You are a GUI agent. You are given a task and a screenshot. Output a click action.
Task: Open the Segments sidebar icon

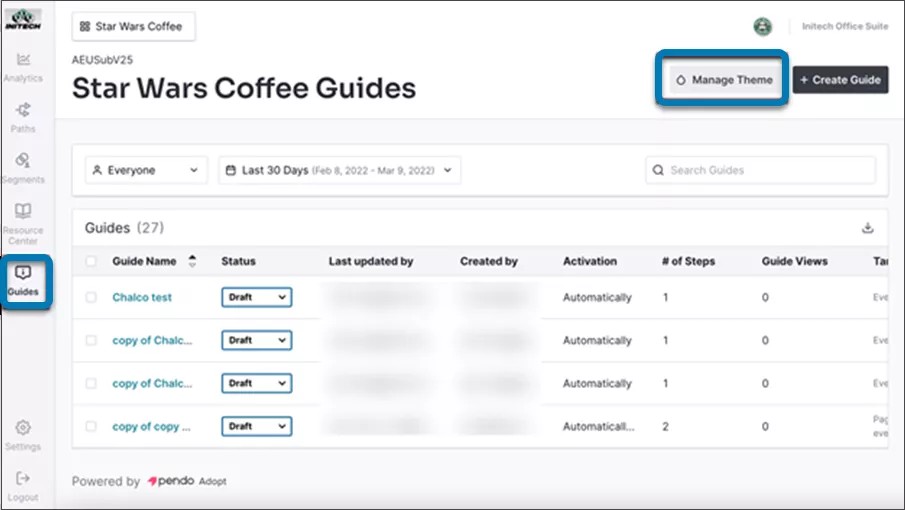click(x=23, y=167)
